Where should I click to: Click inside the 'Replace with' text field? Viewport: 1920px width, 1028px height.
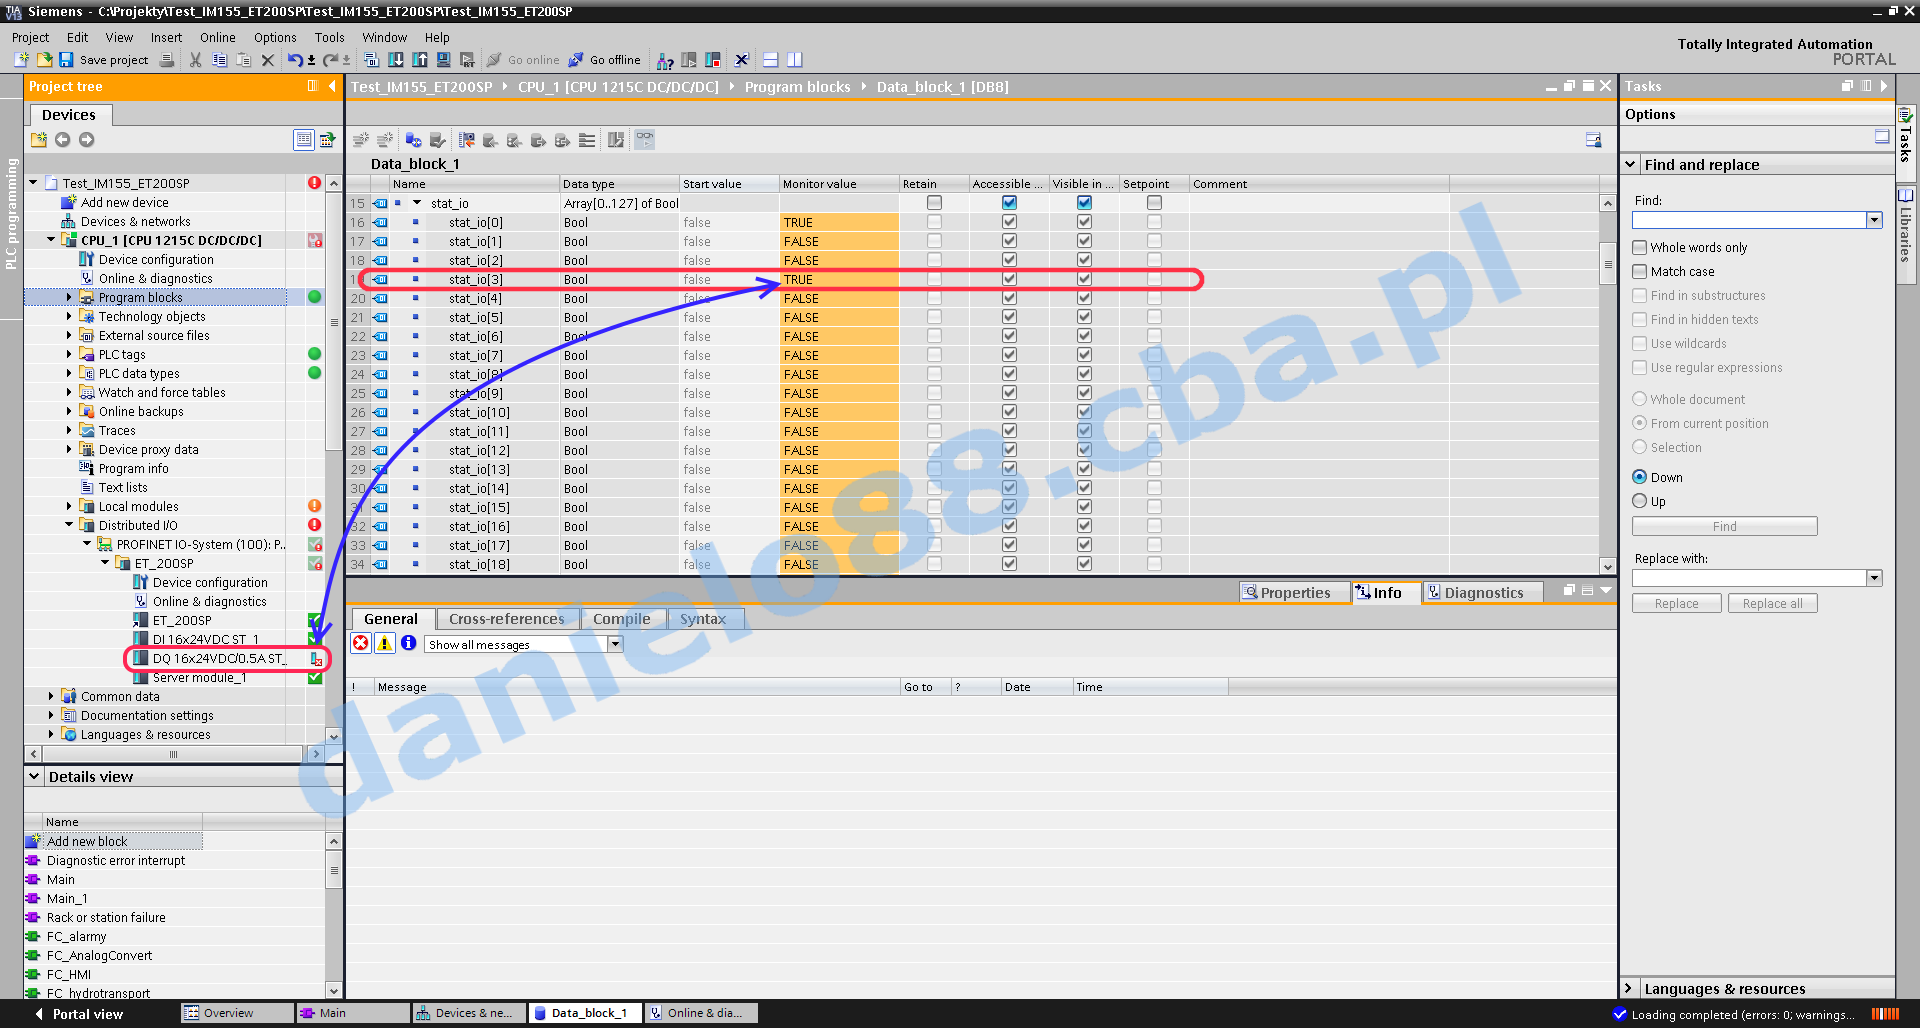click(x=1749, y=578)
